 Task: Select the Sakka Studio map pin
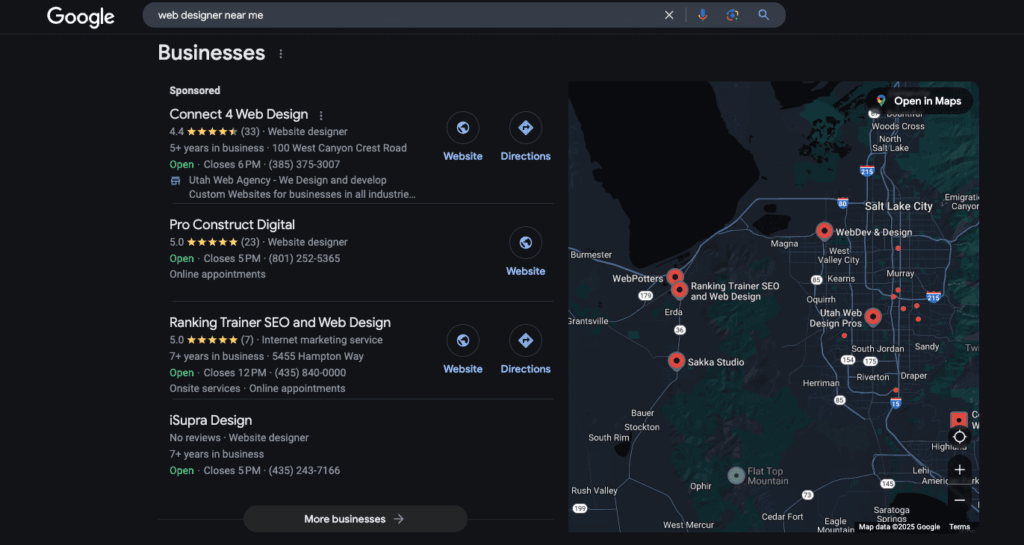pos(676,361)
